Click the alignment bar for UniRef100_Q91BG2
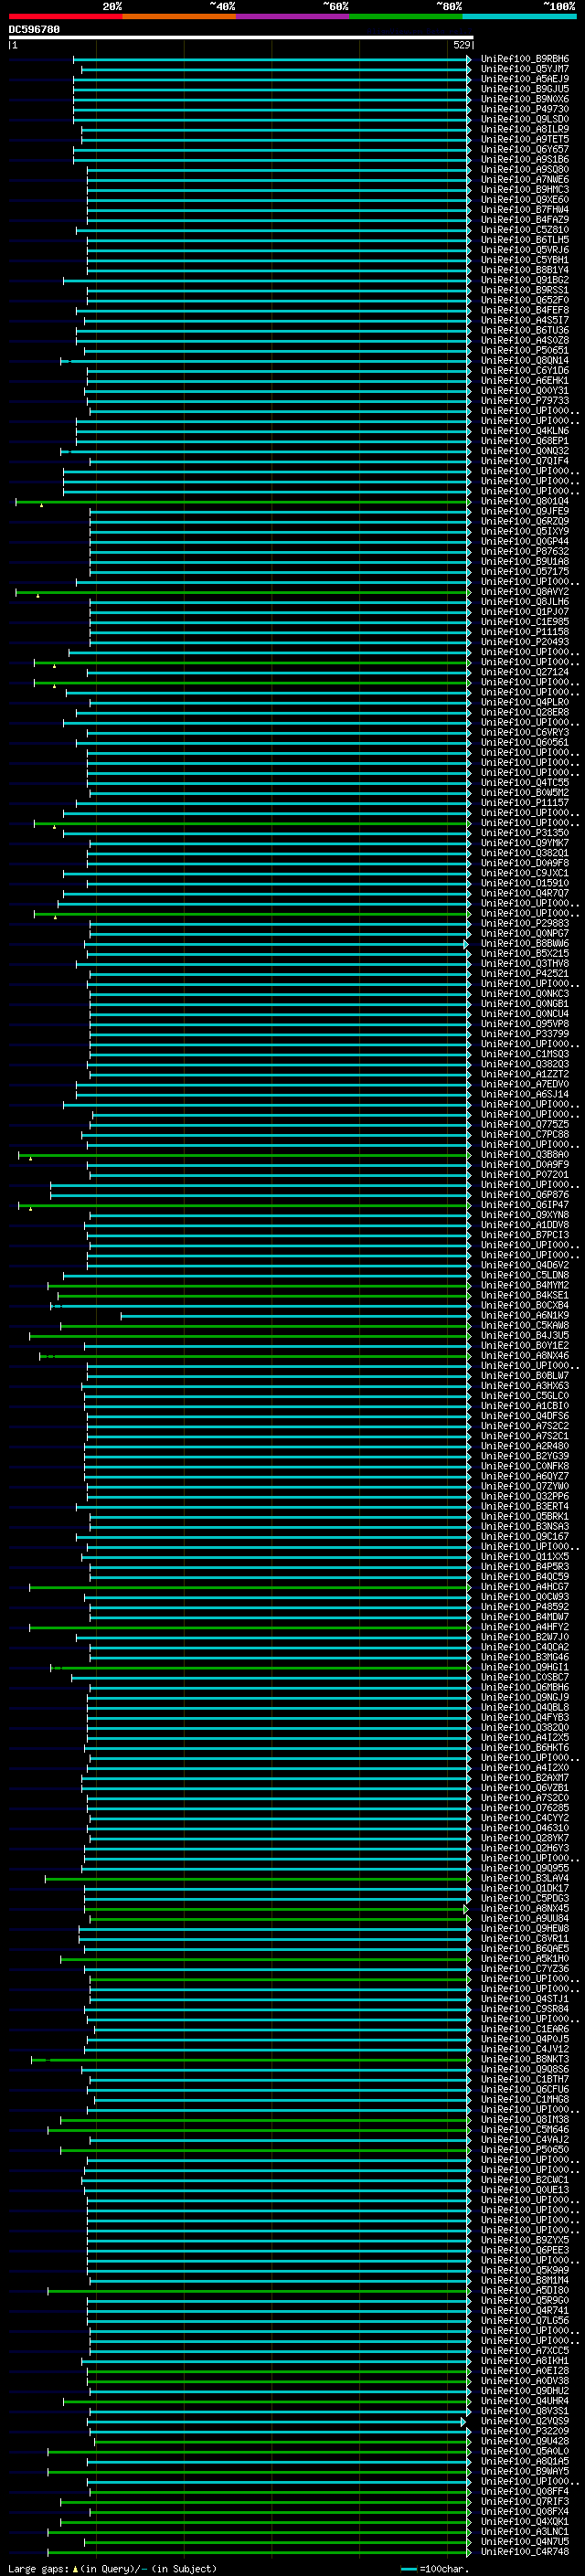 266,281
